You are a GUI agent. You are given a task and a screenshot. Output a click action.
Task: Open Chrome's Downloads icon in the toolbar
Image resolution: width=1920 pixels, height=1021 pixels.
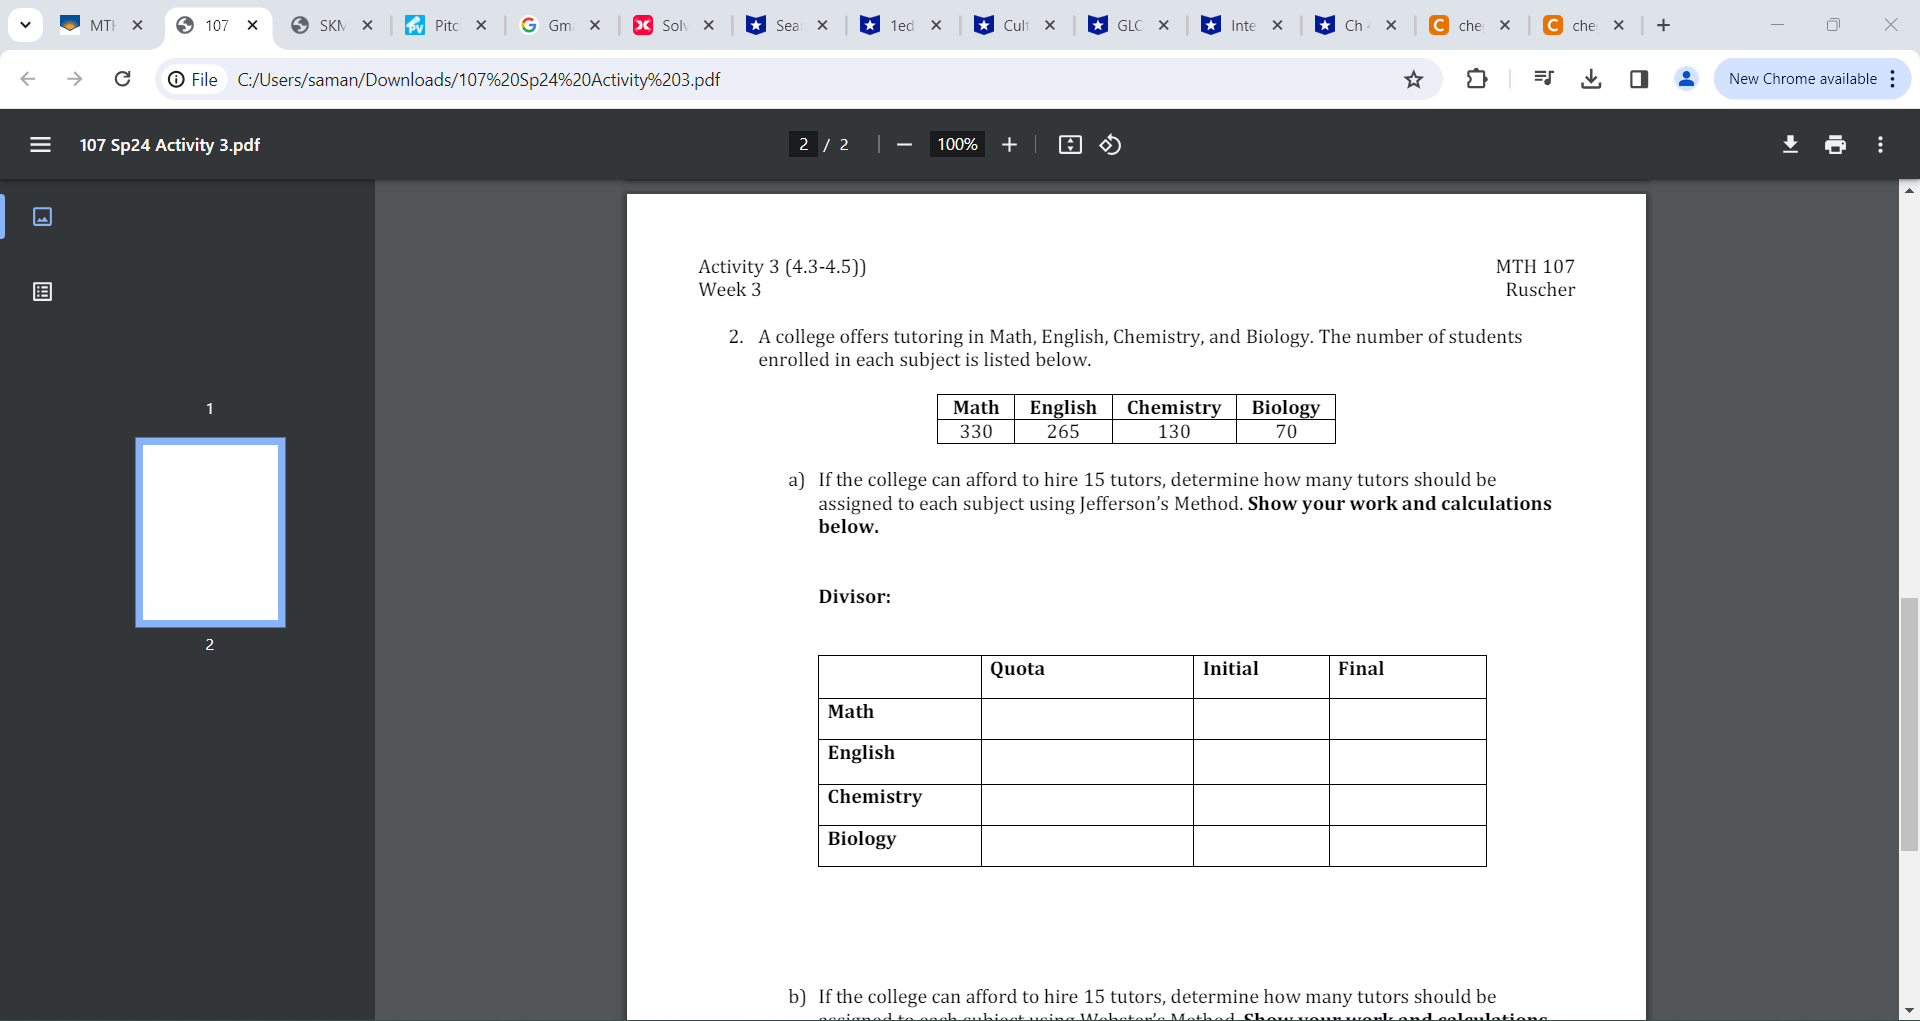pos(1590,79)
